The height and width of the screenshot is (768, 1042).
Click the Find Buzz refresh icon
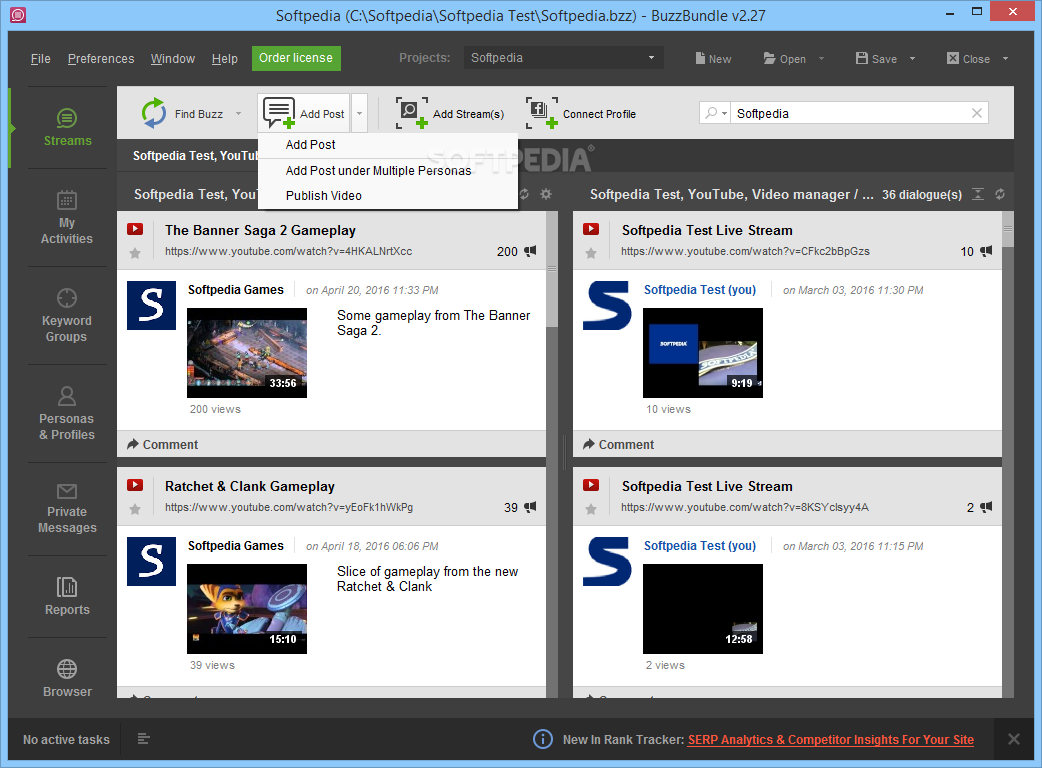(x=154, y=113)
